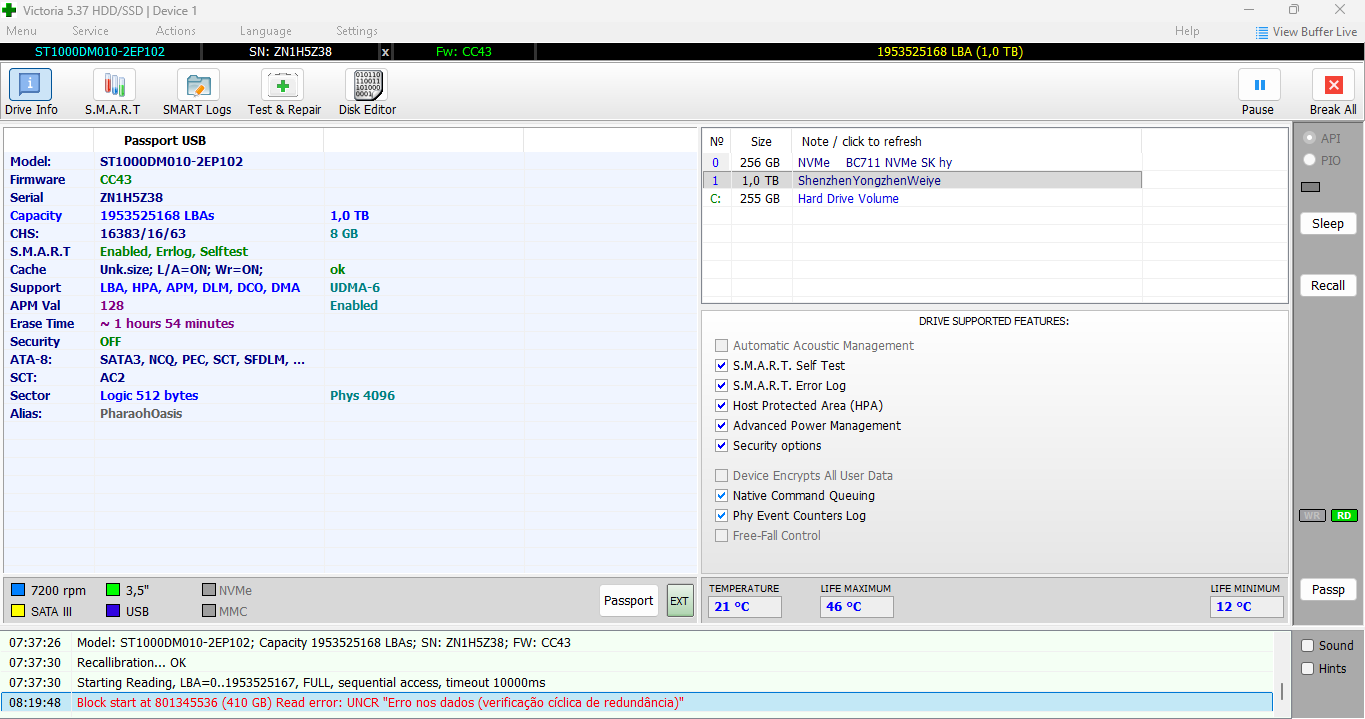Click the Recall button
The height and width of the screenshot is (719, 1365).
point(1328,286)
